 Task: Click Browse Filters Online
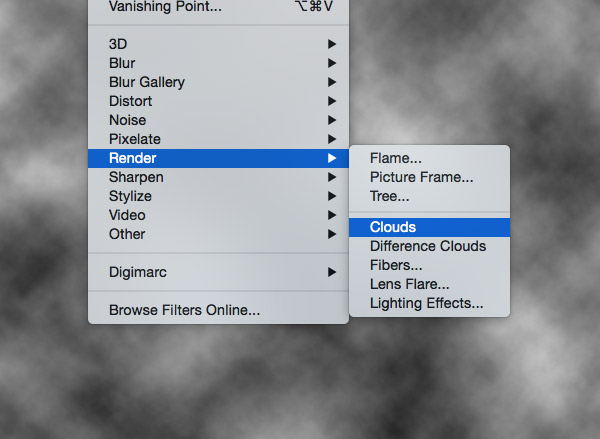tap(185, 310)
